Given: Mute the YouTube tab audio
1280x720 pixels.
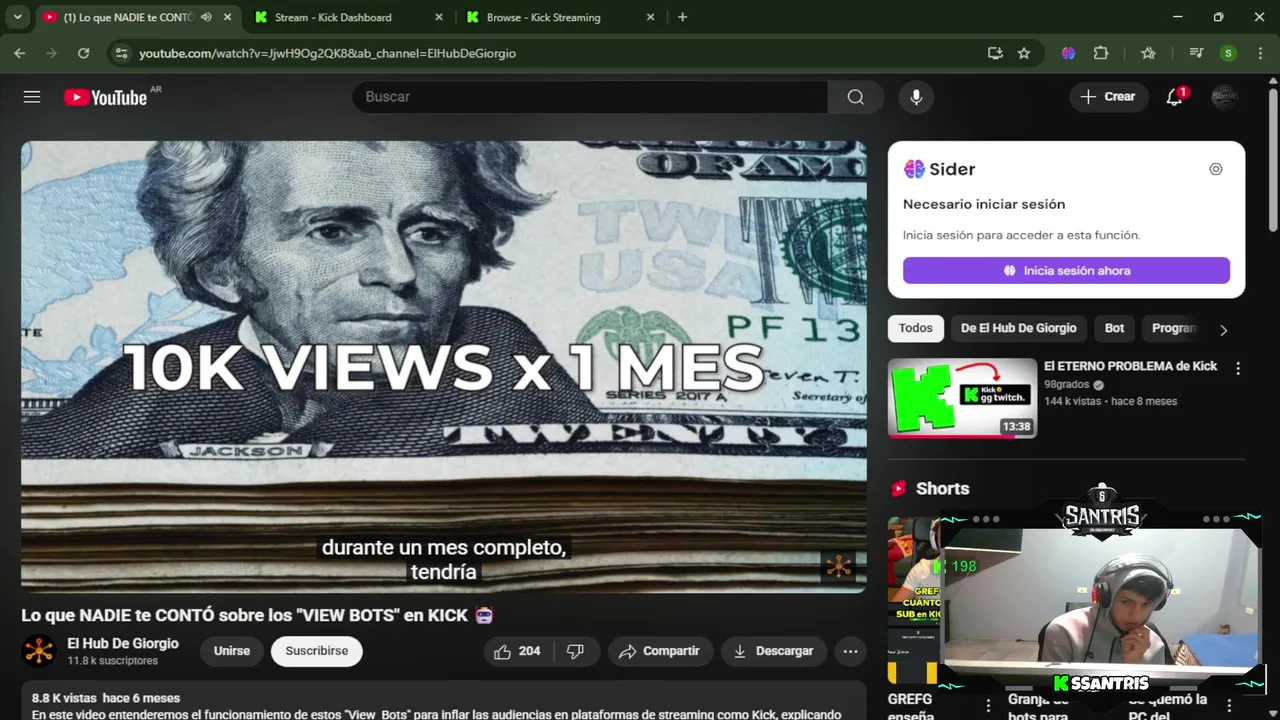Looking at the screenshot, I should point(206,17).
